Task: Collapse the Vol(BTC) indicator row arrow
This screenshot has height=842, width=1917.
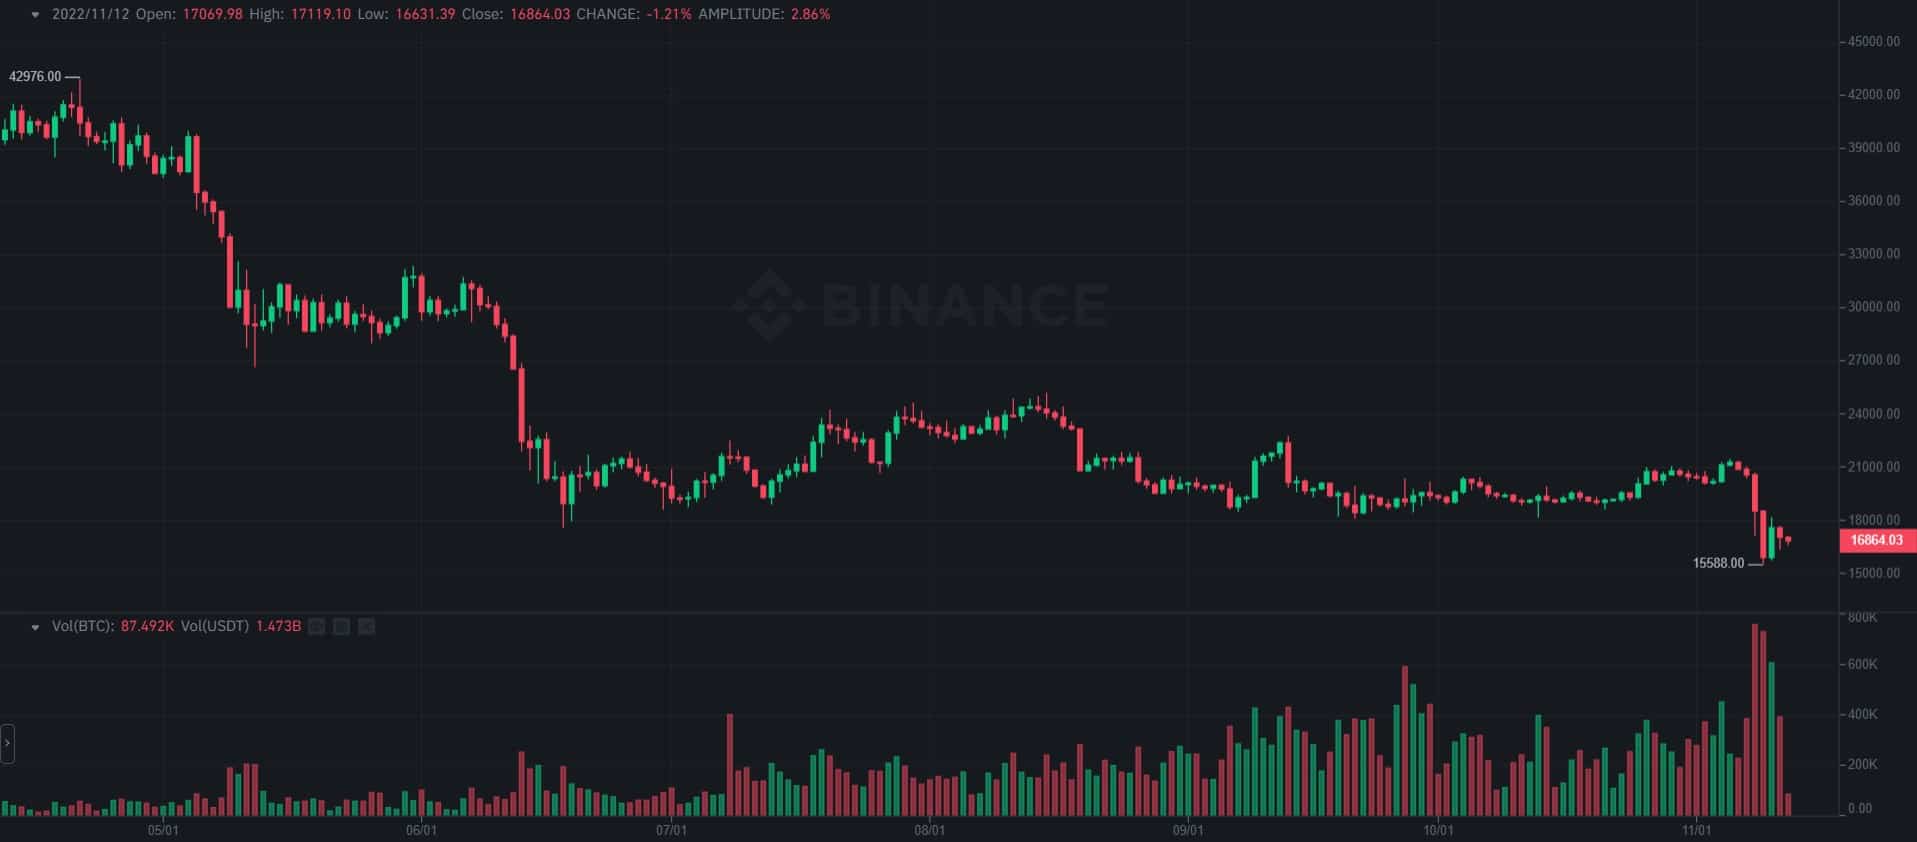Action: coord(35,626)
